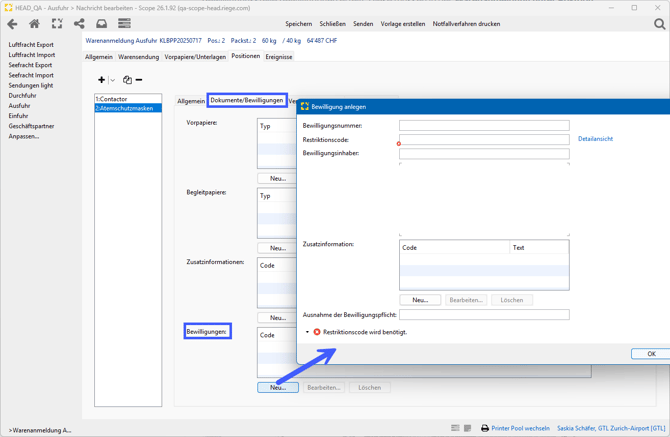Collapse the Restriktionscode error message expander
The image size is (670, 437).
tap(307, 332)
